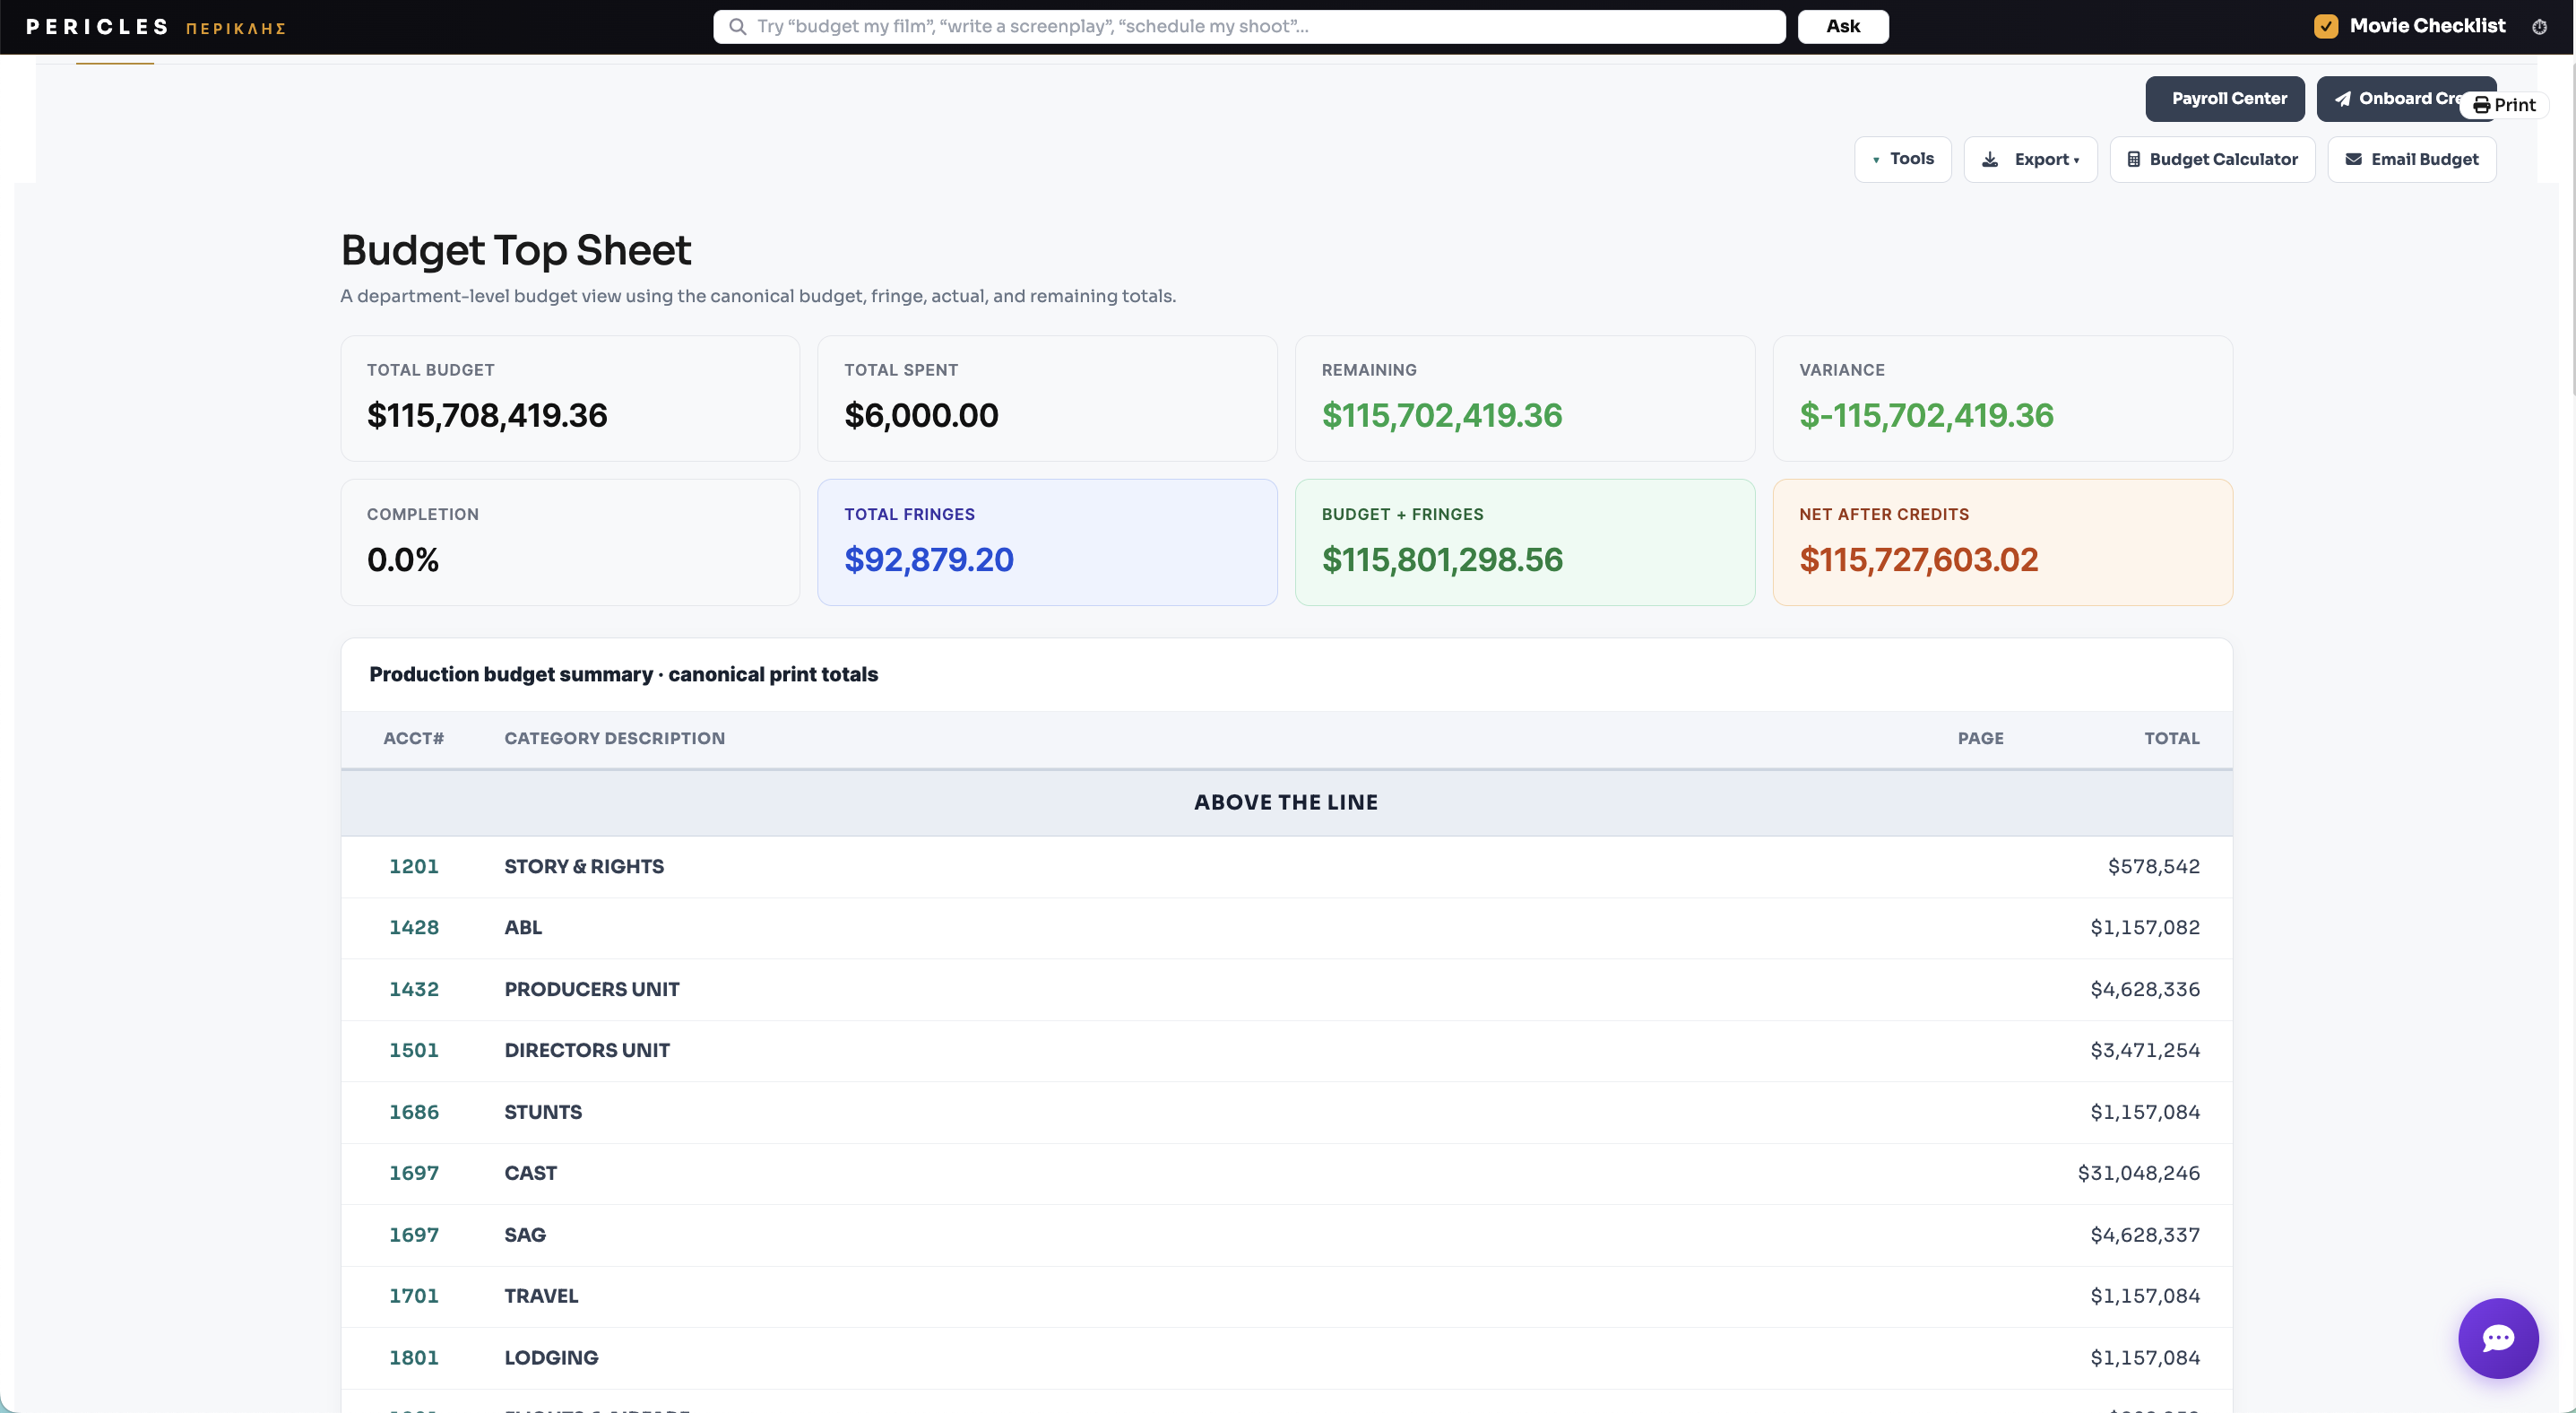Viewport: 2576px width, 1413px height.
Task: Open account number 1501
Action: coord(414,1050)
